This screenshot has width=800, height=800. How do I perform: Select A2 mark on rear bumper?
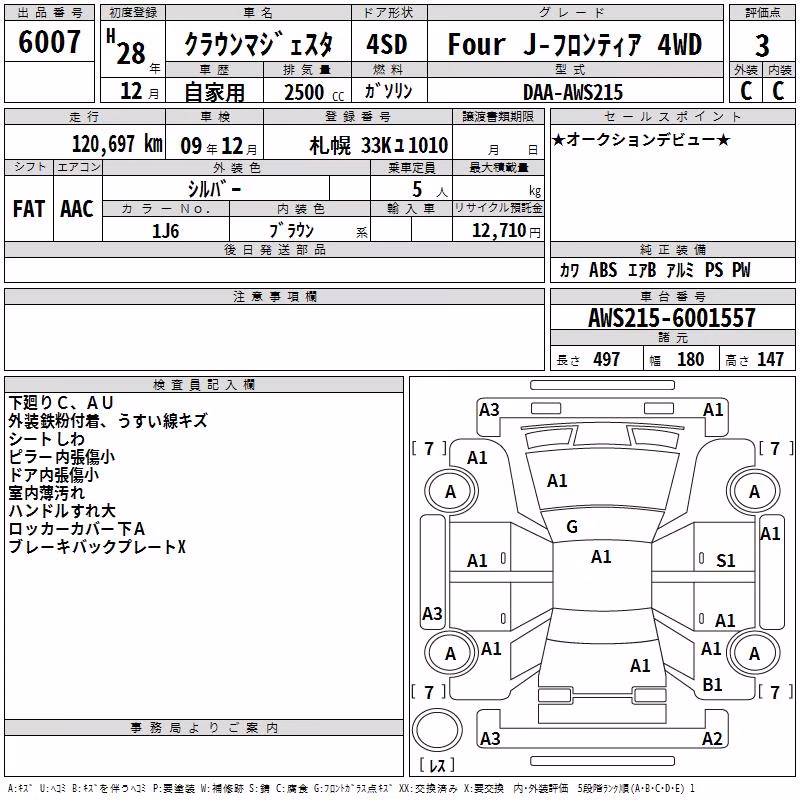pyautogui.click(x=712, y=738)
